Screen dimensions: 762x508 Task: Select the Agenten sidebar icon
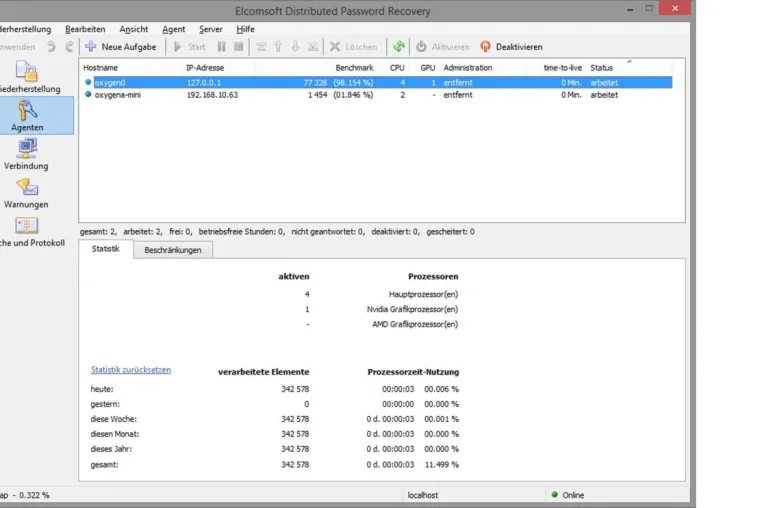[x=27, y=115]
